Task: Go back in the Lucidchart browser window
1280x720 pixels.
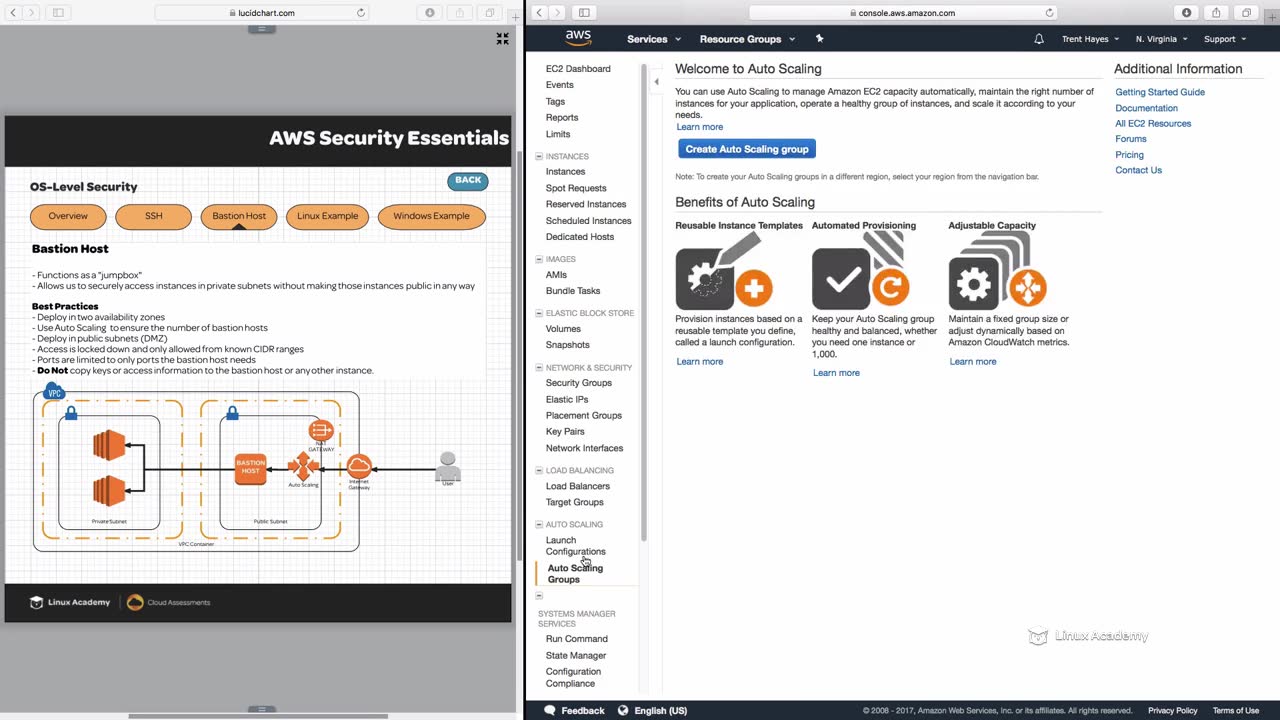Action: pos(13,13)
